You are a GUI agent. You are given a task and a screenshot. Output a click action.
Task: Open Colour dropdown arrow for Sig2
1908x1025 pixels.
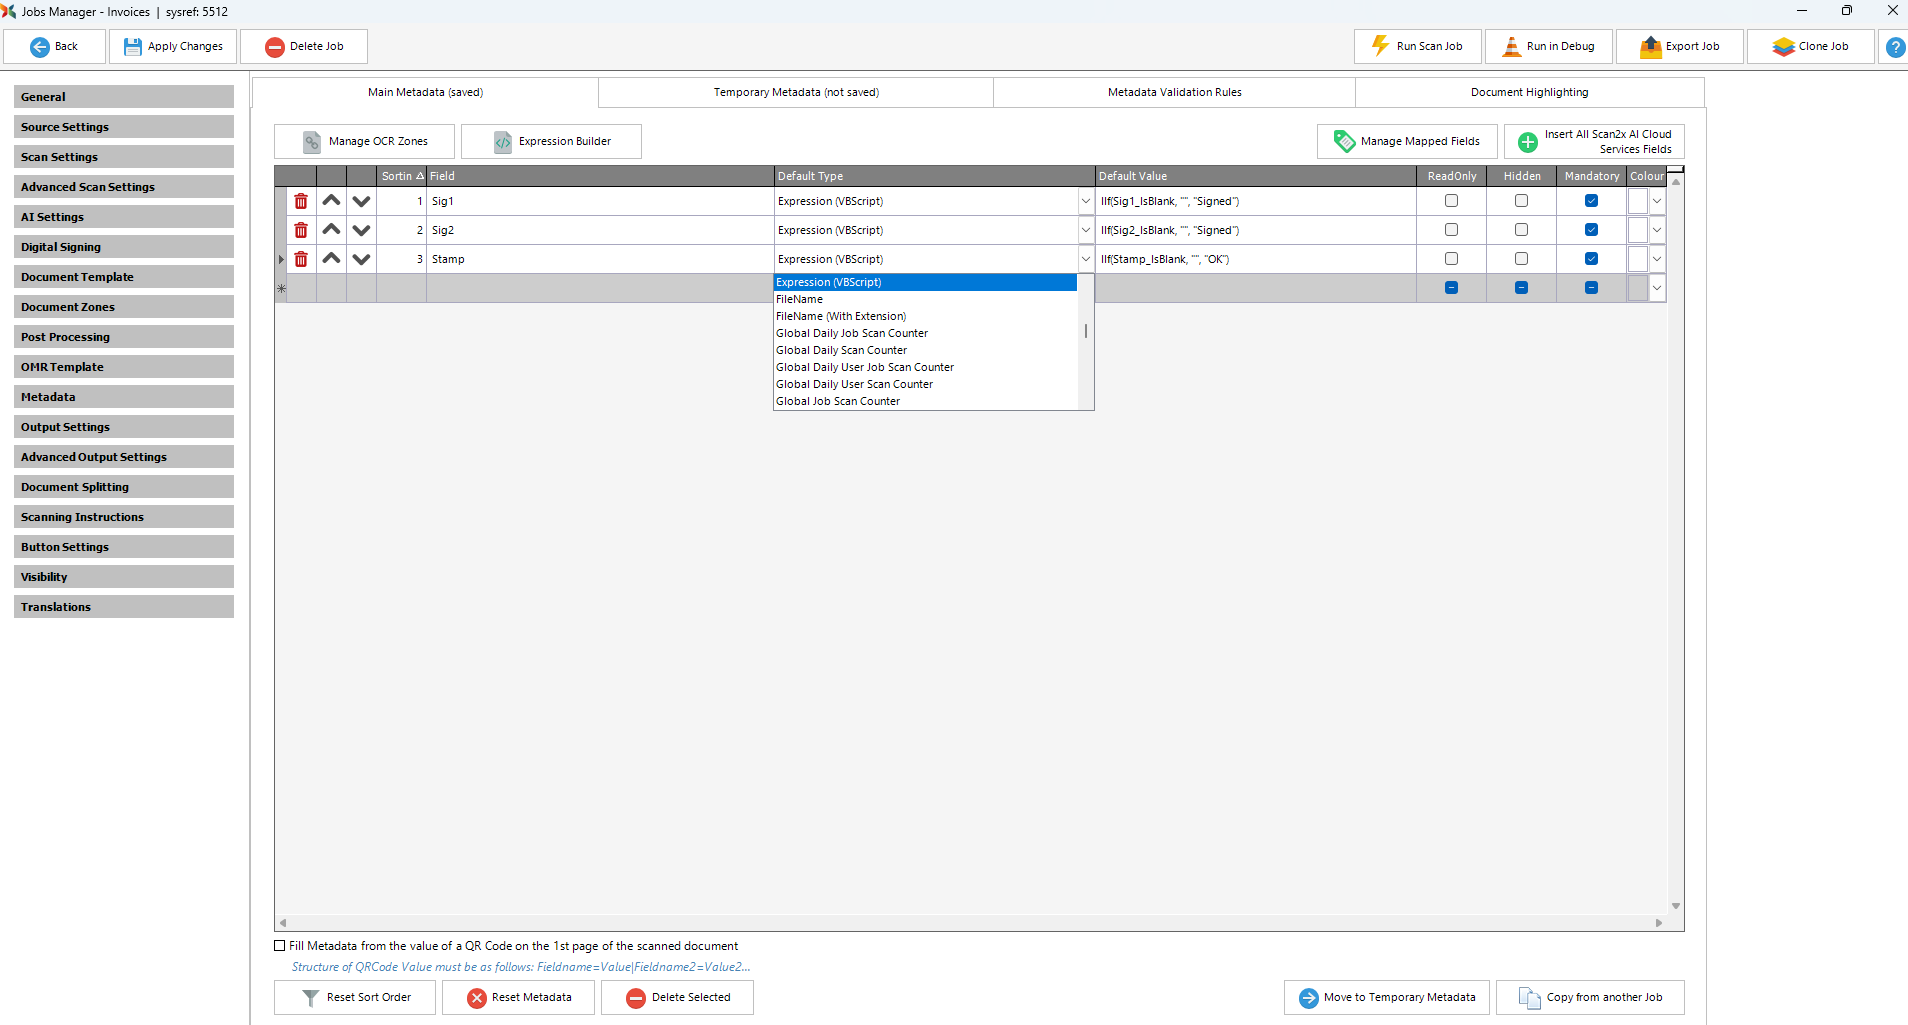pos(1657,230)
